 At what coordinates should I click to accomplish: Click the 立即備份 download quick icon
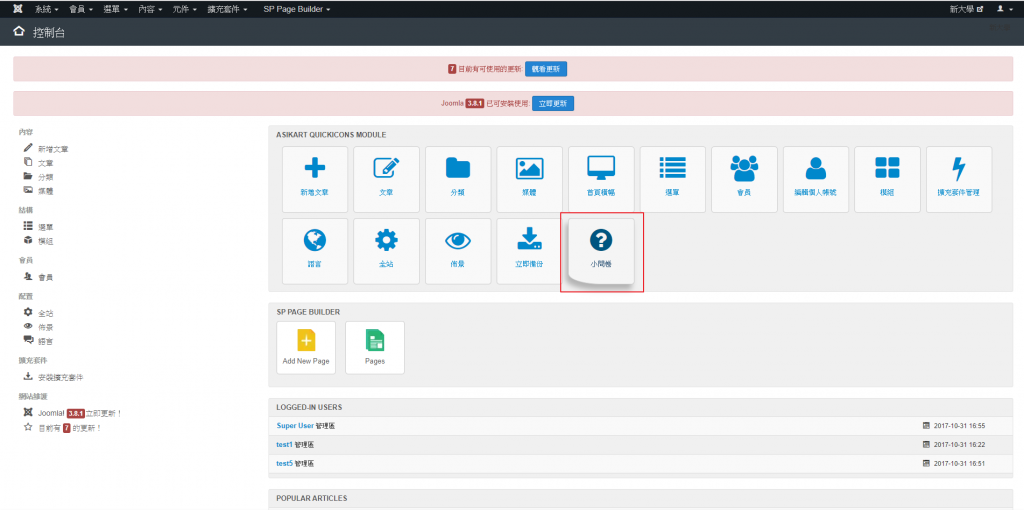[529, 250]
